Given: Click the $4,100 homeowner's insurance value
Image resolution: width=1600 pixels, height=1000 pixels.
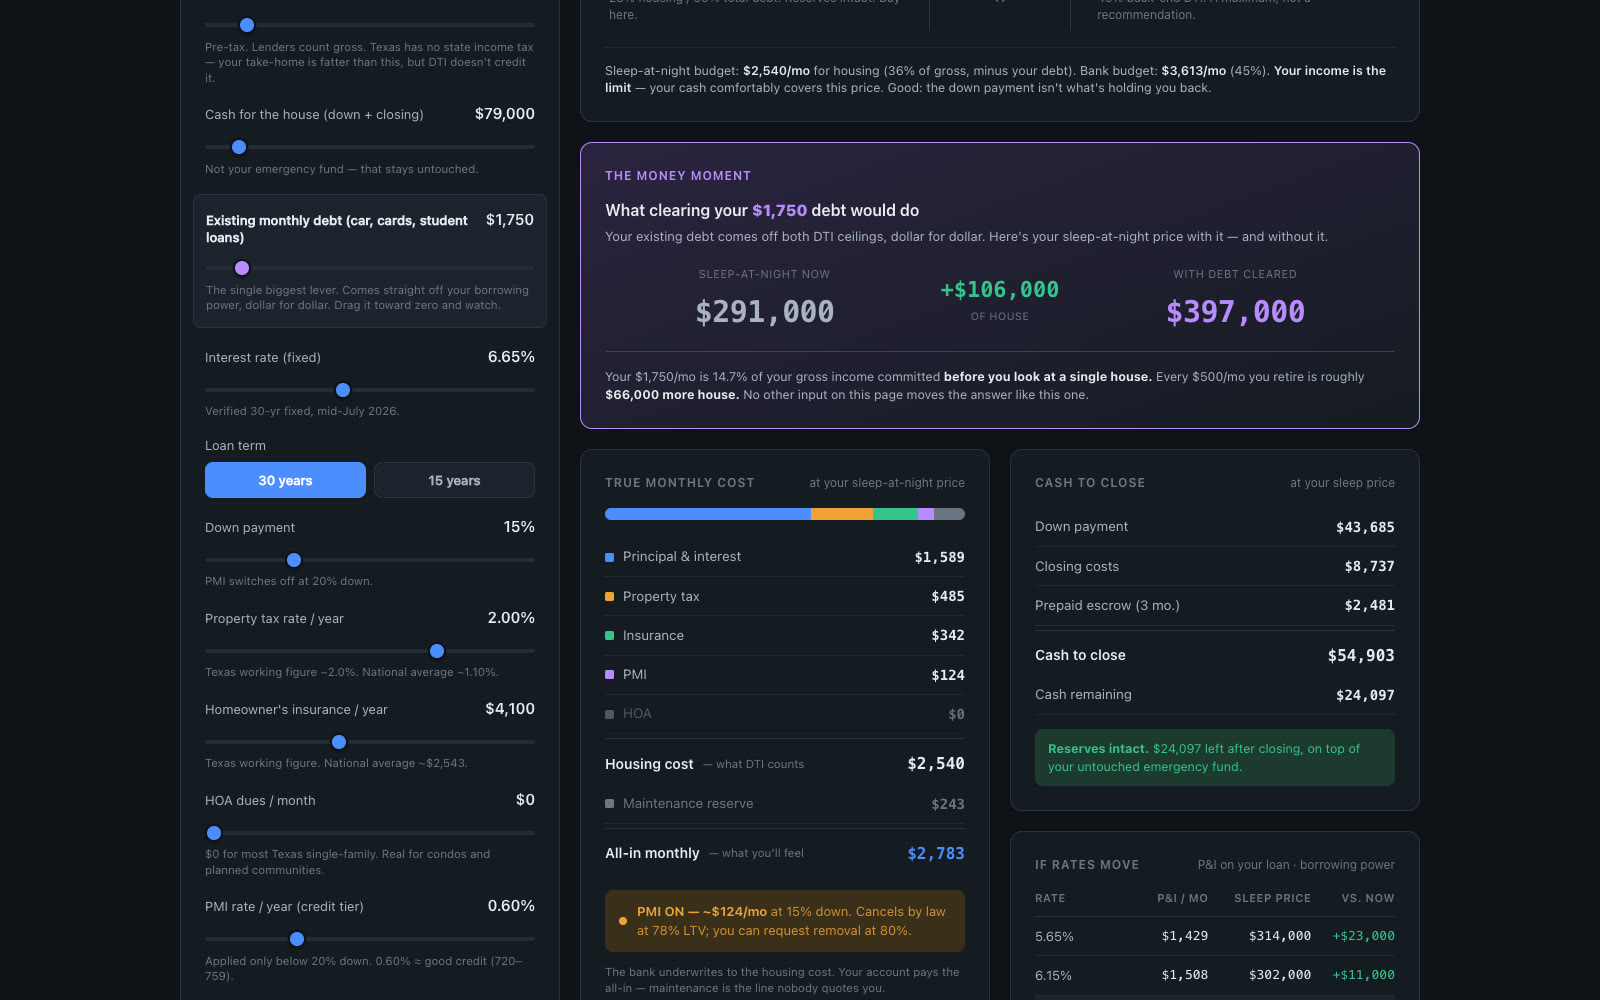Looking at the screenshot, I should point(510,709).
